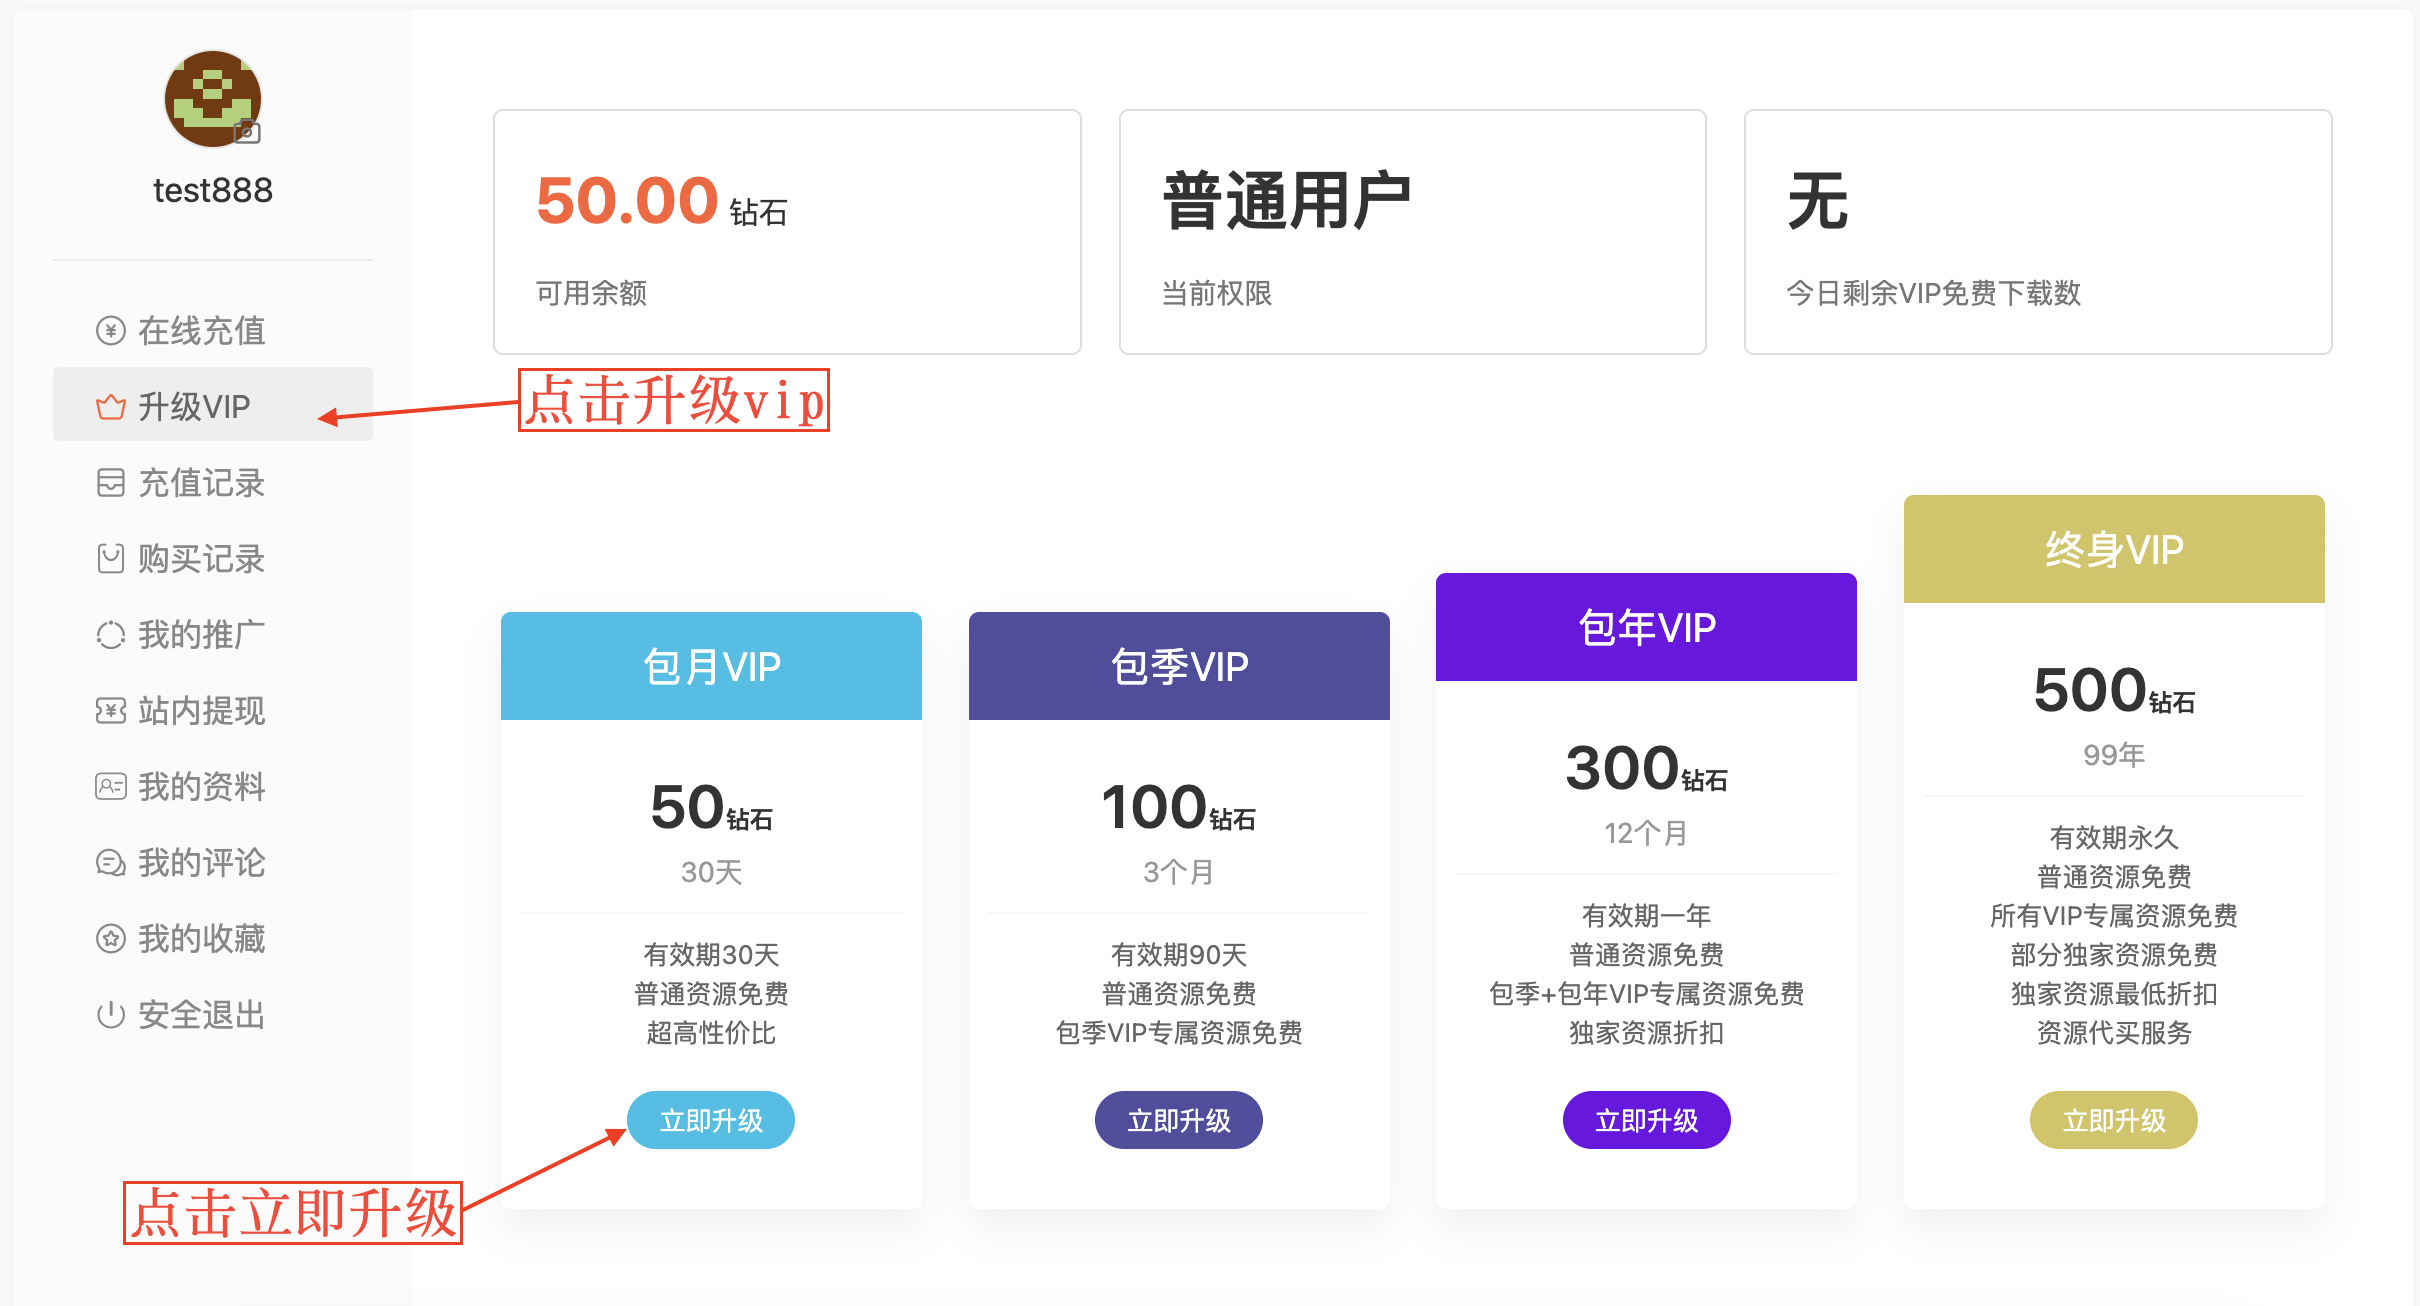The width and height of the screenshot is (2420, 1306).
Task: Open the 在线充值 menu item
Action: [x=201, y=331]
